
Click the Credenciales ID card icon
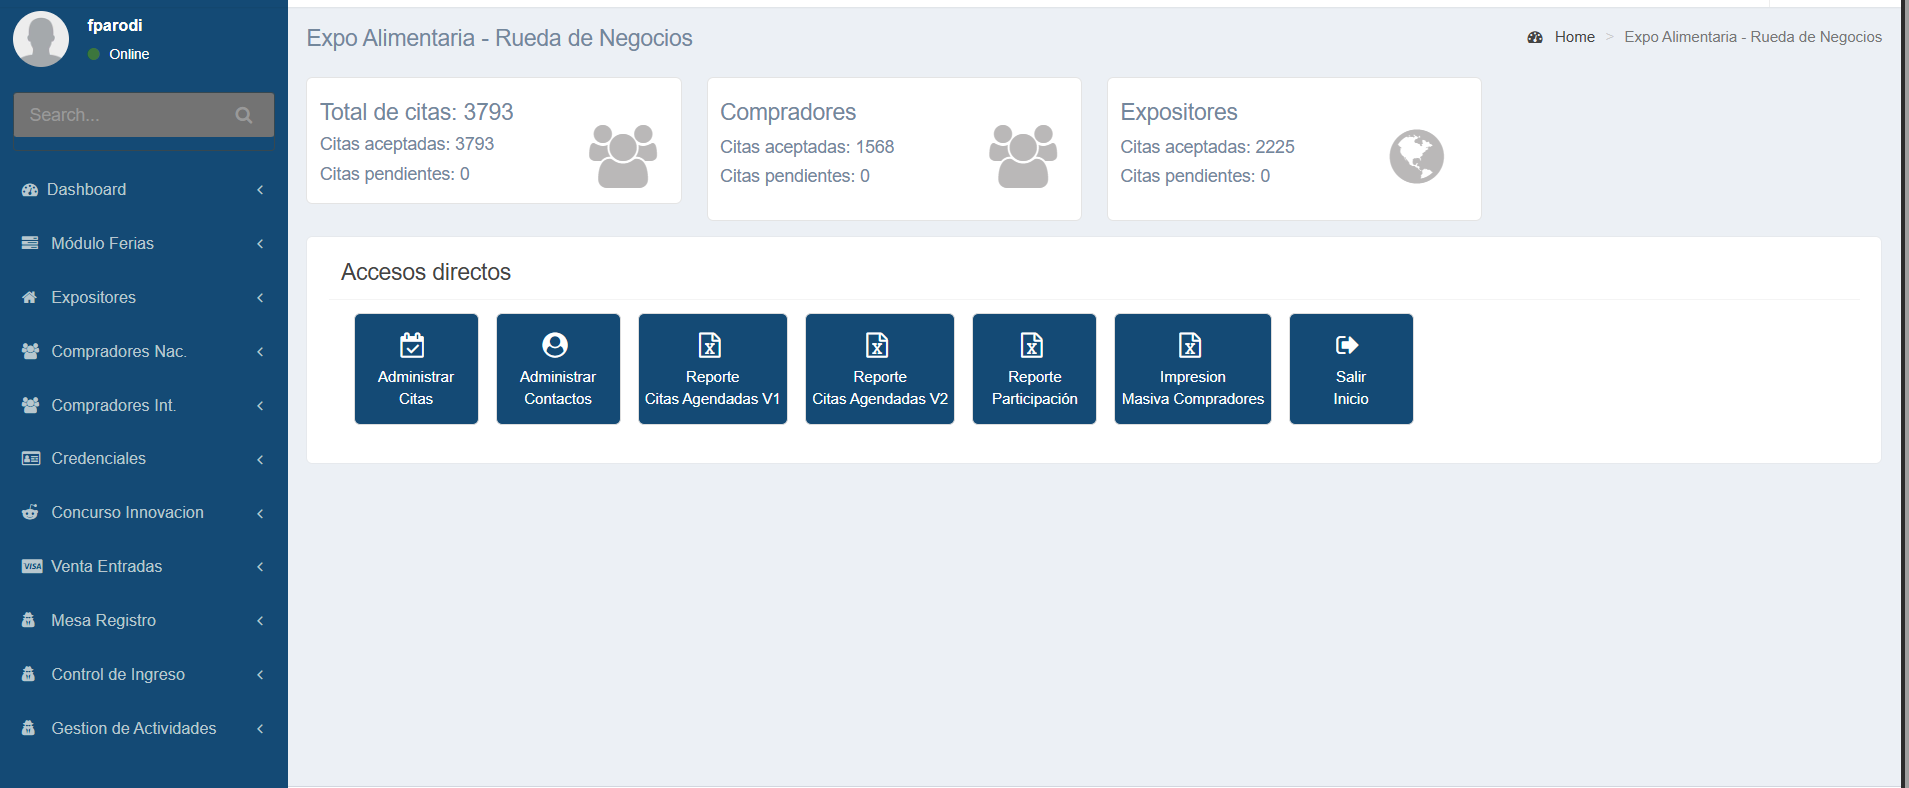coord(31,459)
